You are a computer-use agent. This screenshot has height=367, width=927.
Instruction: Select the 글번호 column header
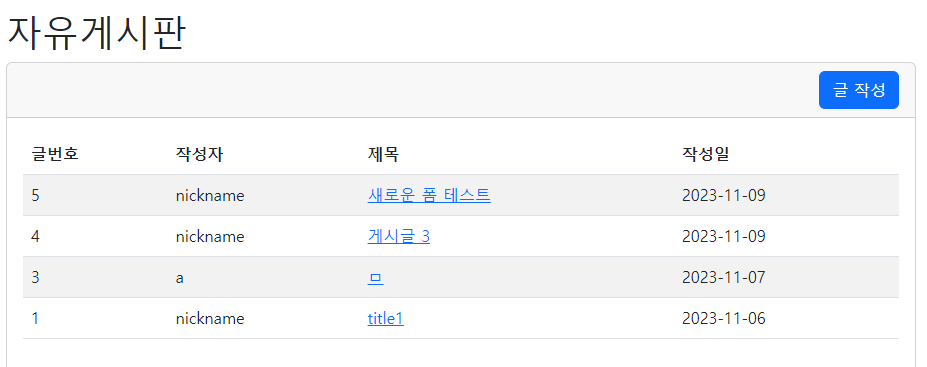tap(55, 154)
